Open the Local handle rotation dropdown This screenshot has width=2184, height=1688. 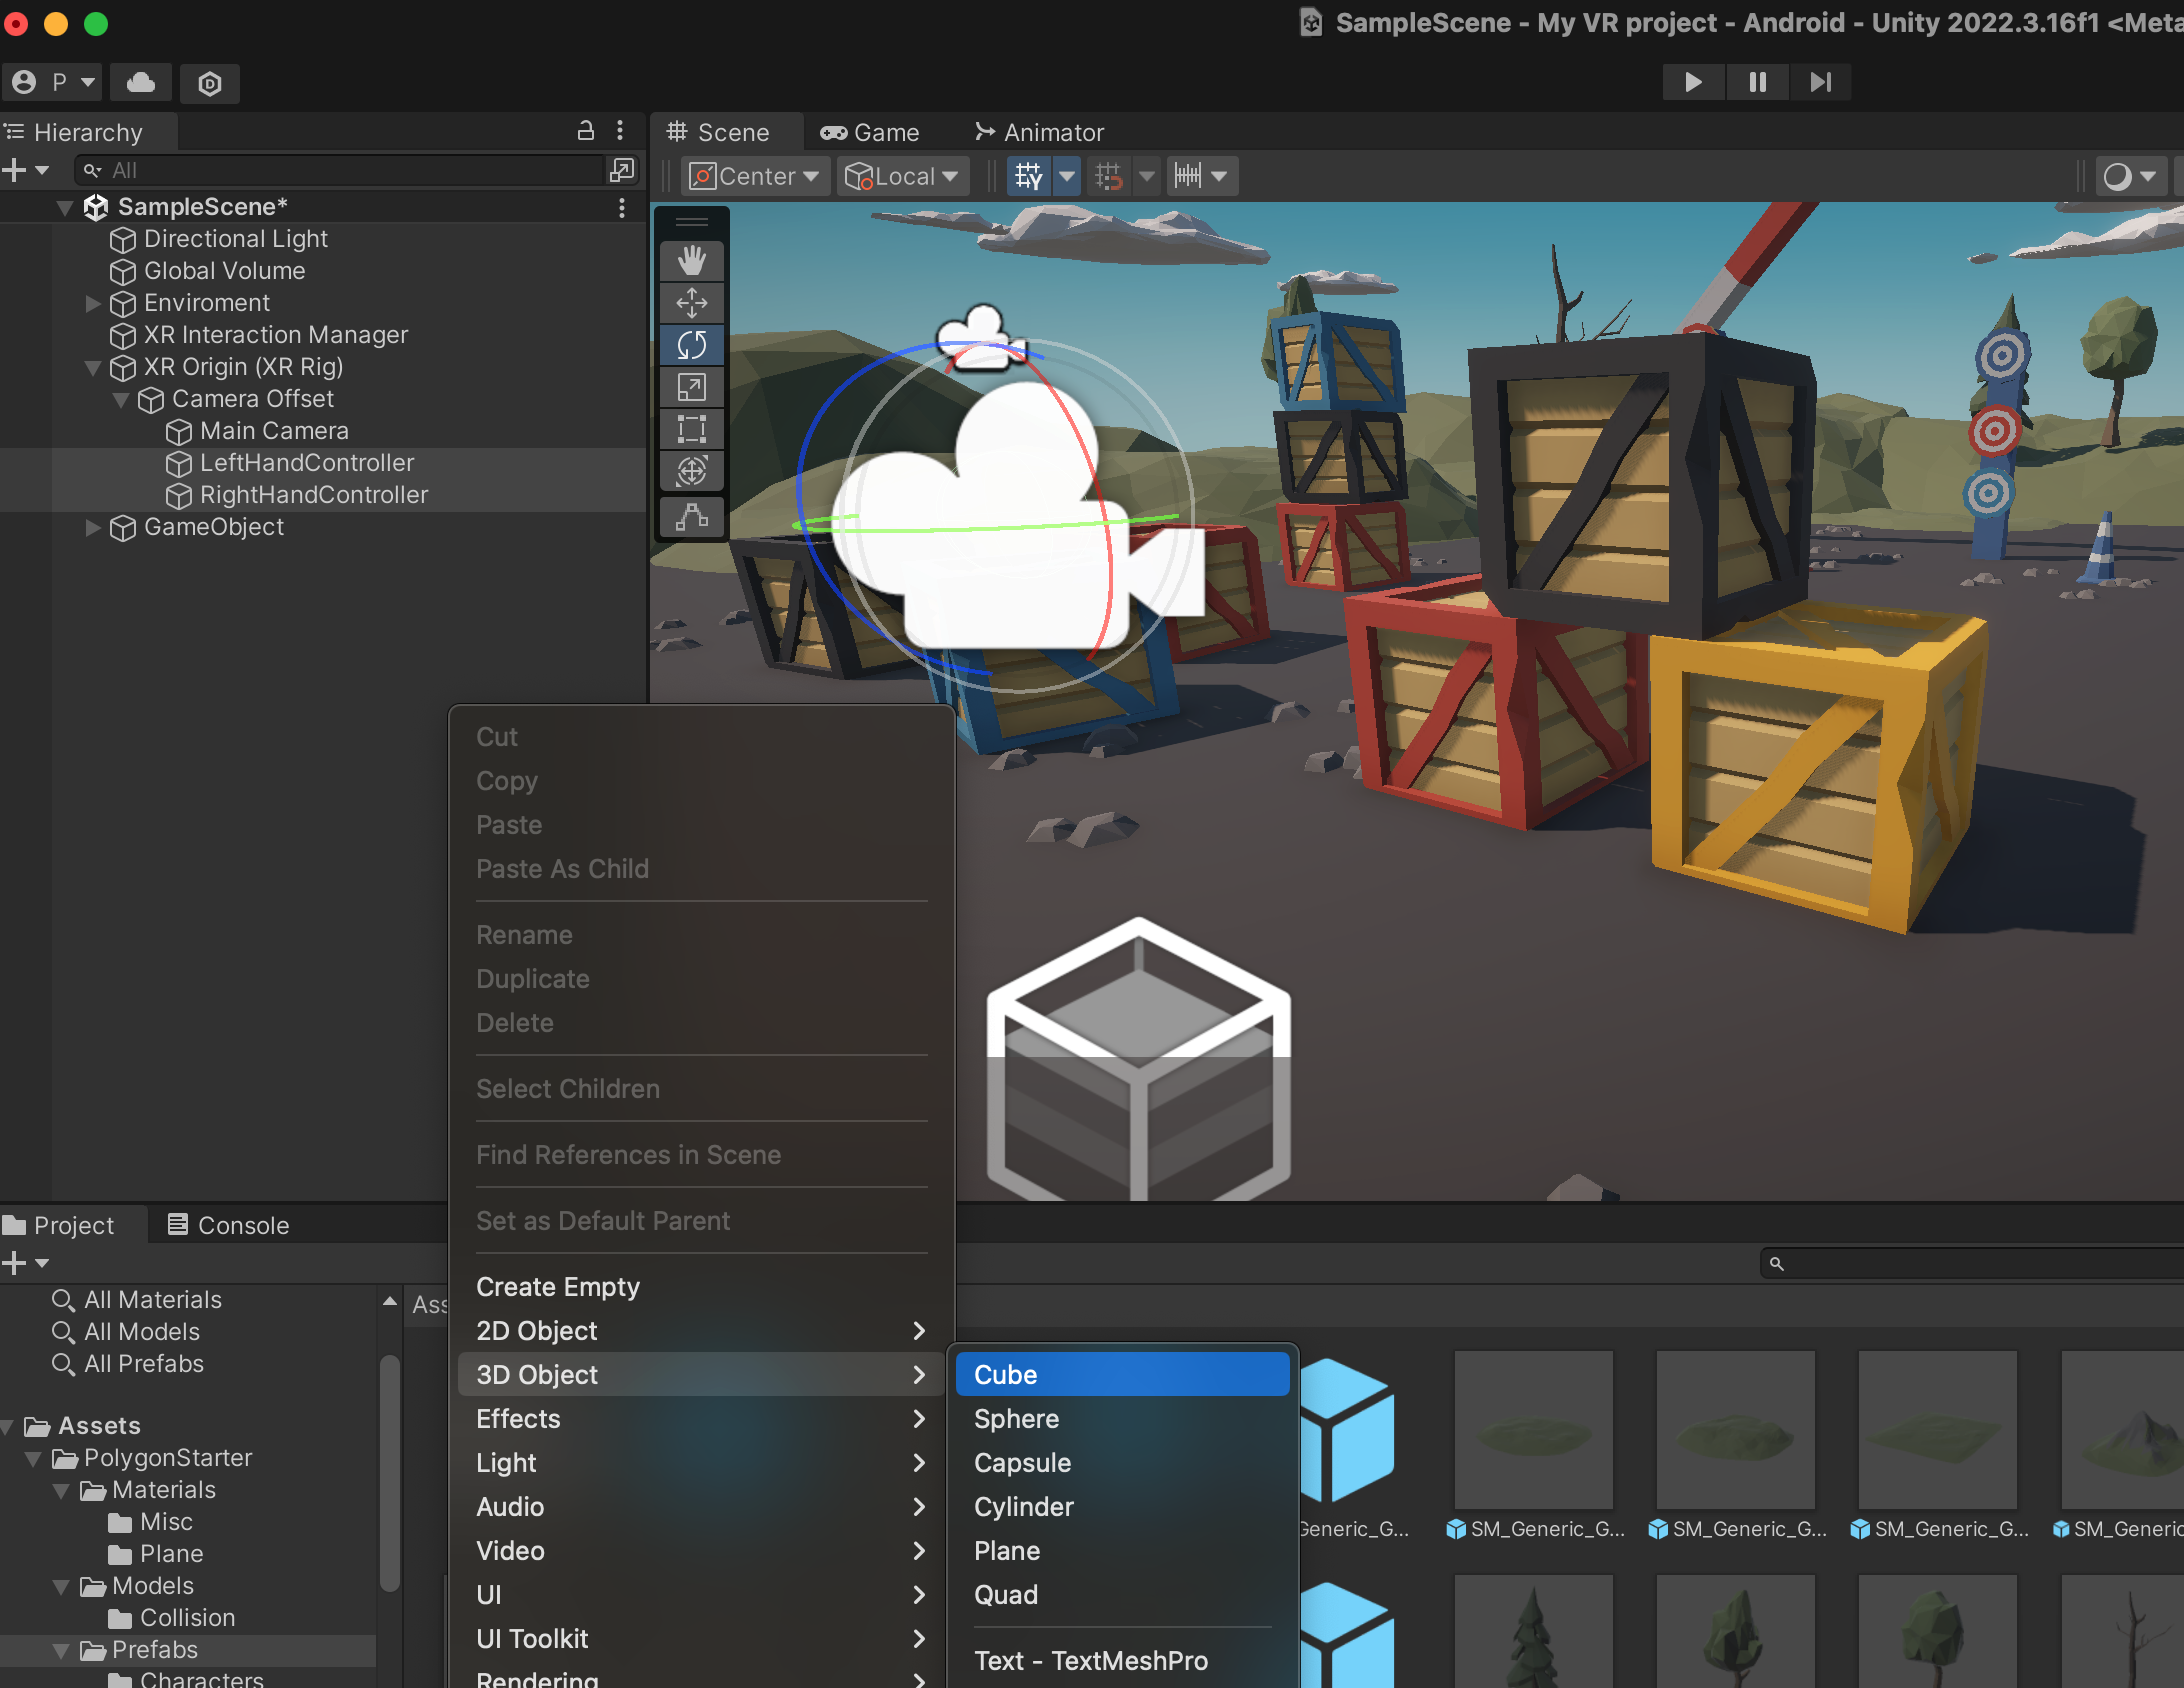click(902, 176)
